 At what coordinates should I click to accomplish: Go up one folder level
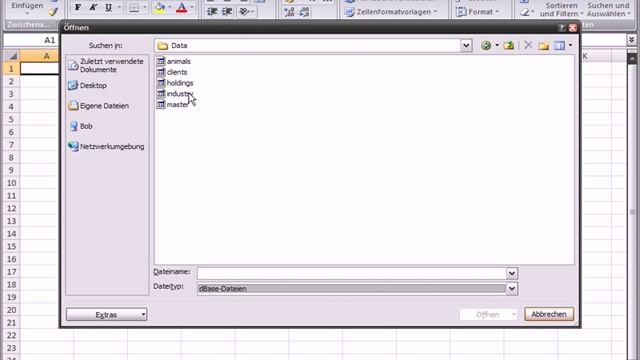click(x=509, y=45)
